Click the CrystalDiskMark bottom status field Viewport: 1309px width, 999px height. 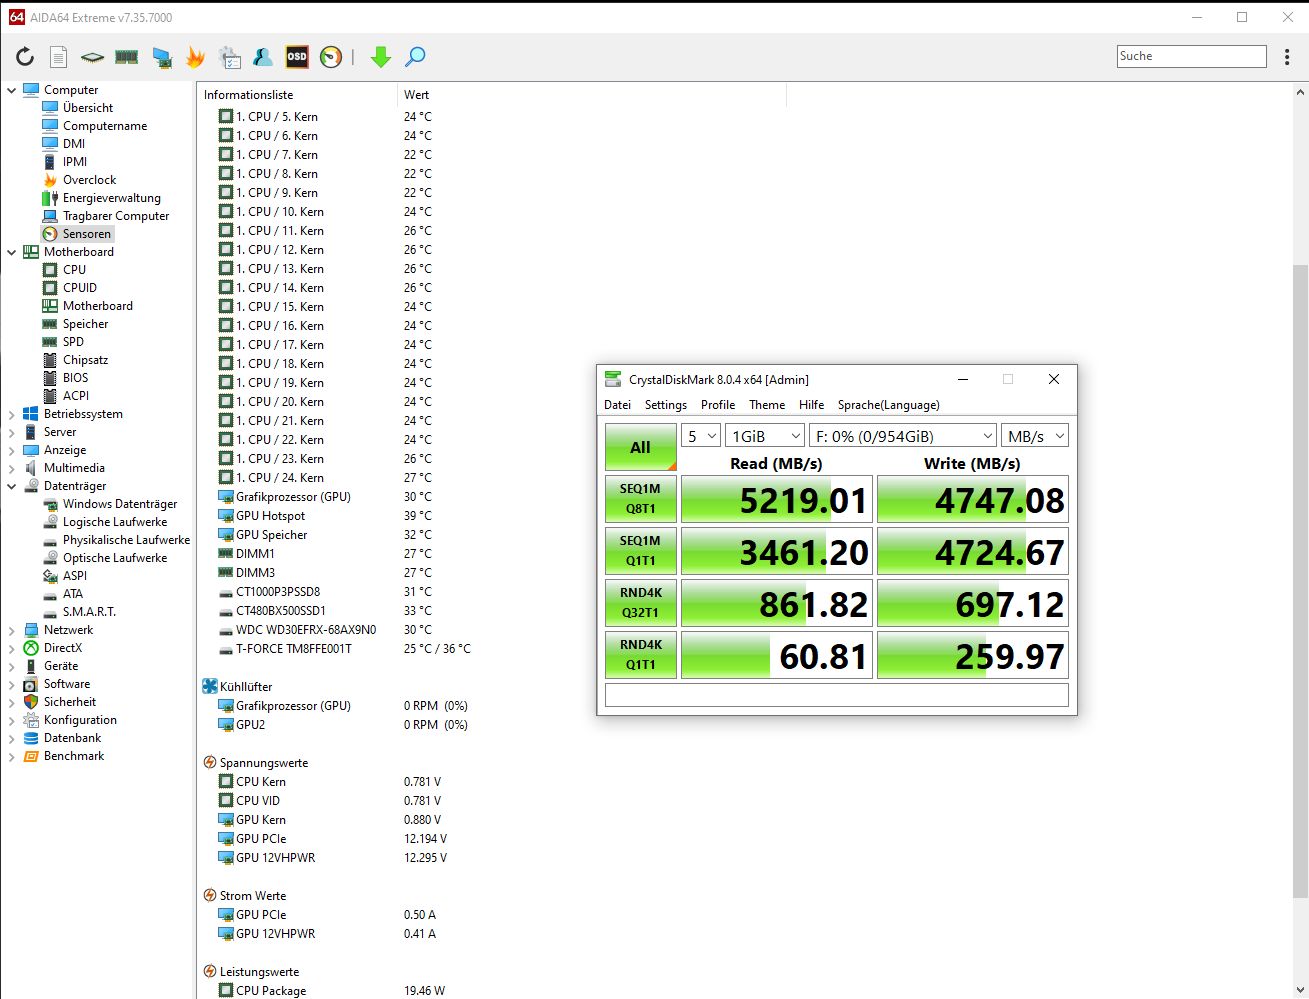tap(837, 695)
